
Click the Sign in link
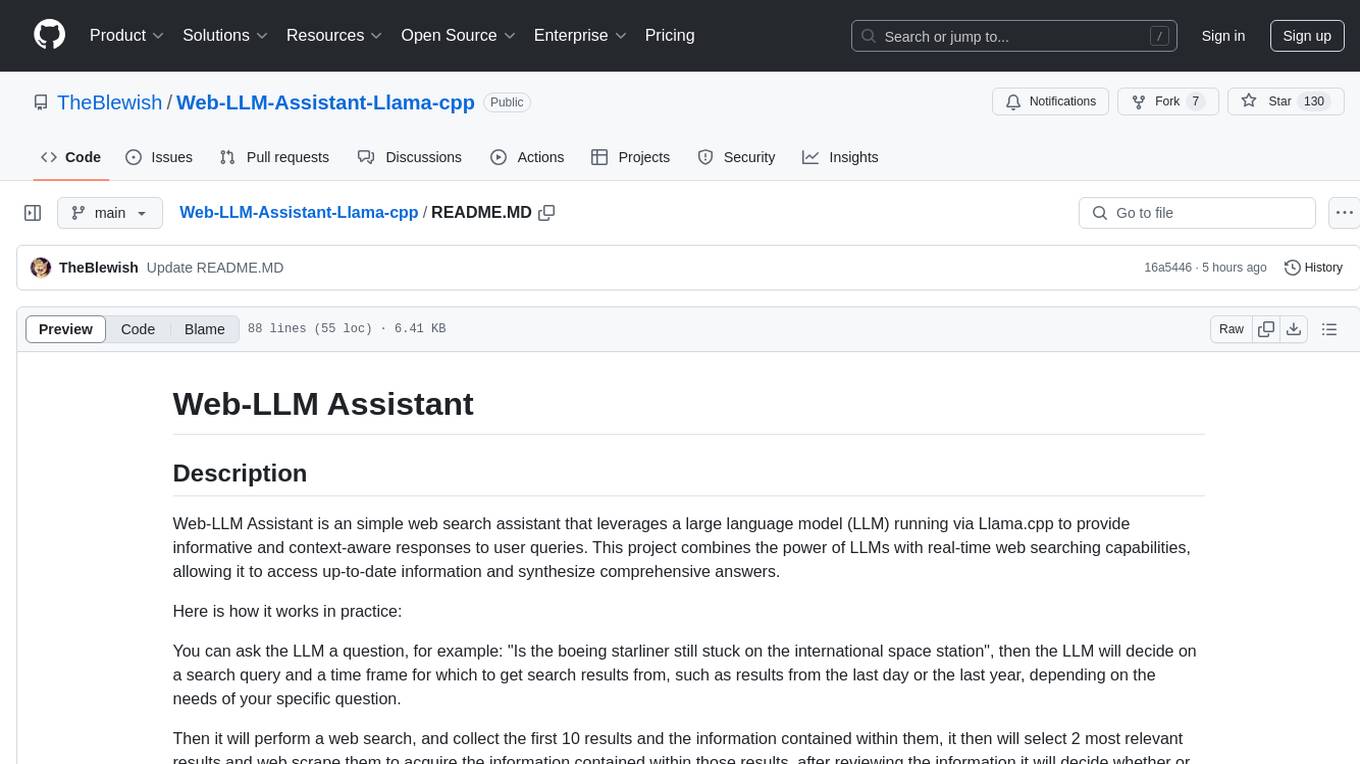(1223, 36)
